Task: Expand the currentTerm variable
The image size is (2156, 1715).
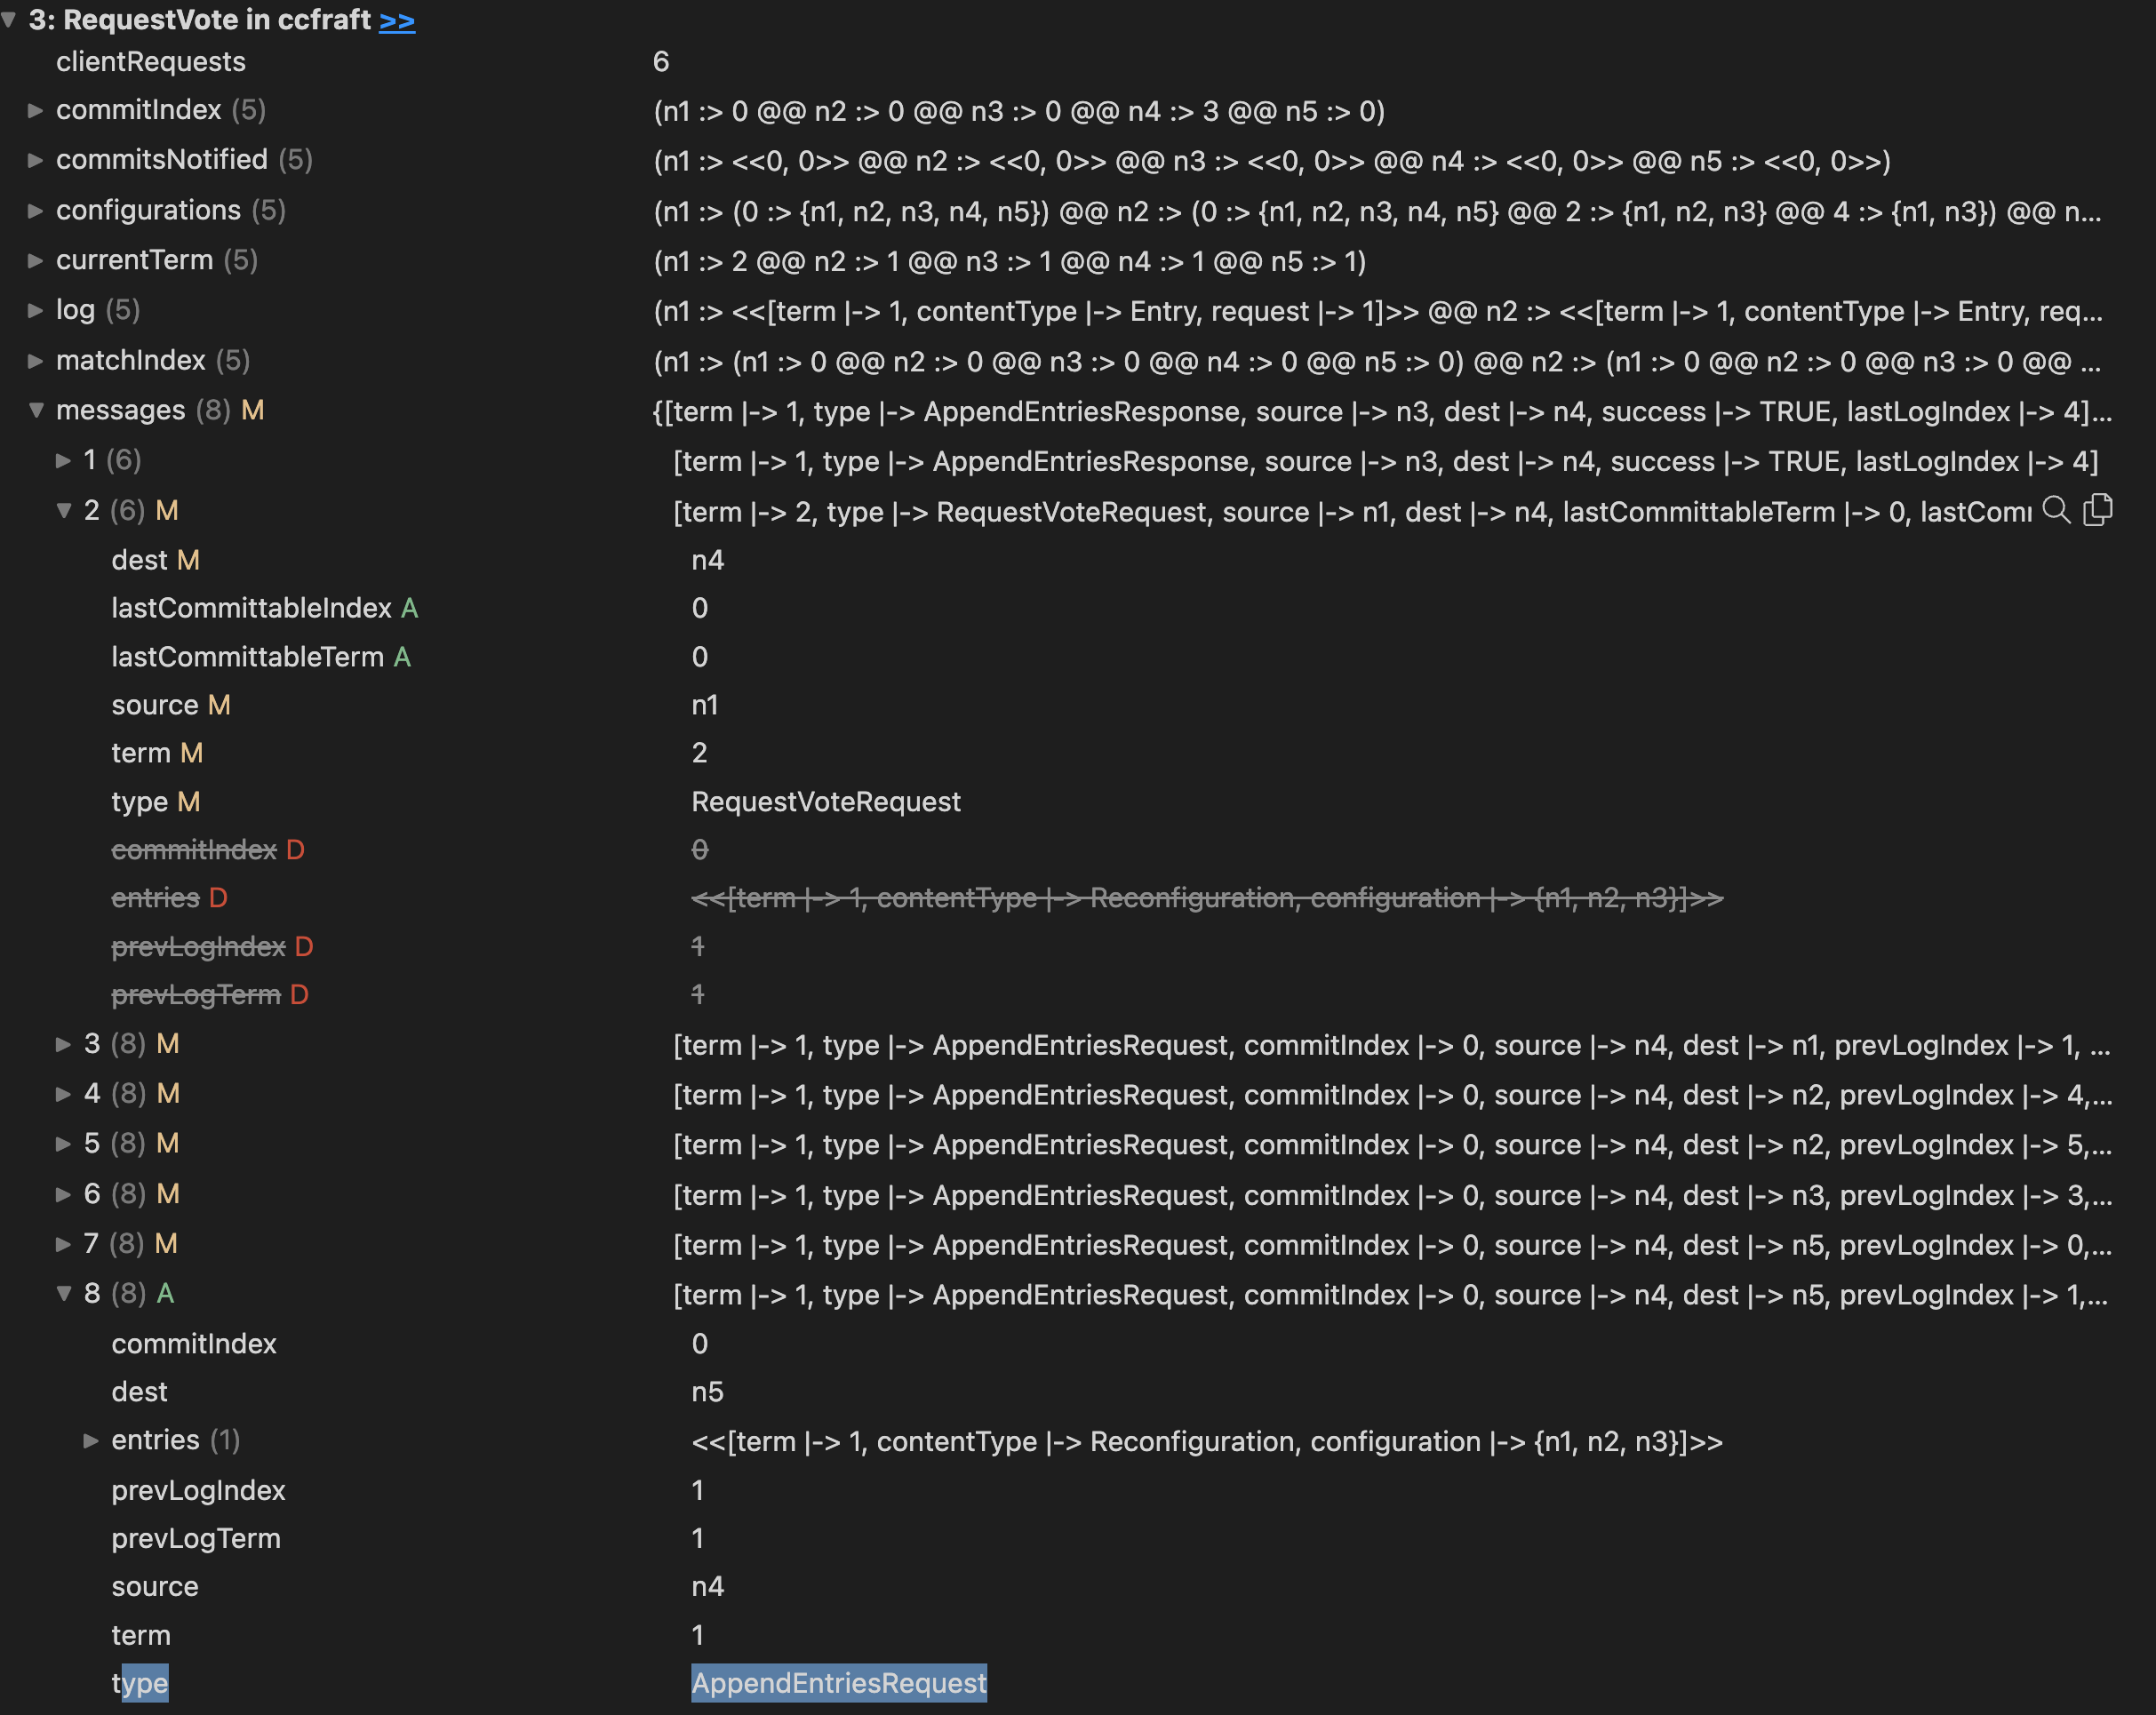Action: [x=36, y=261]
